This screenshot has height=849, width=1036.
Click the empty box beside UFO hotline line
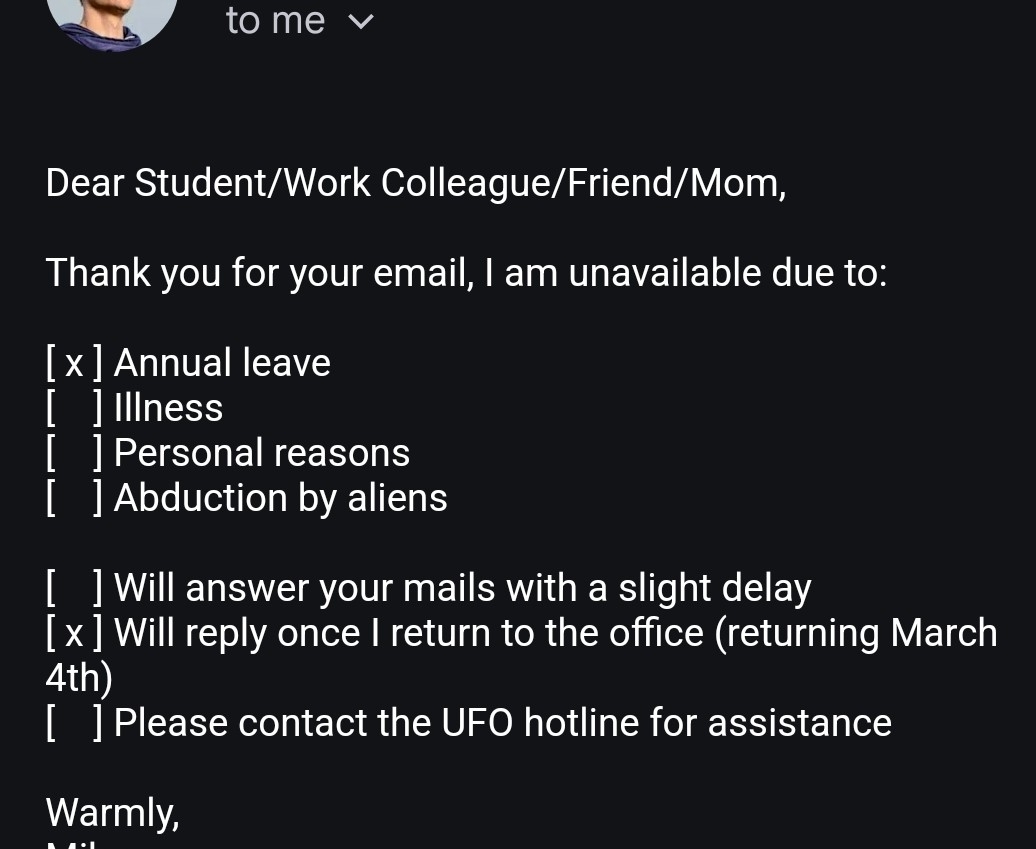point(74,723)
